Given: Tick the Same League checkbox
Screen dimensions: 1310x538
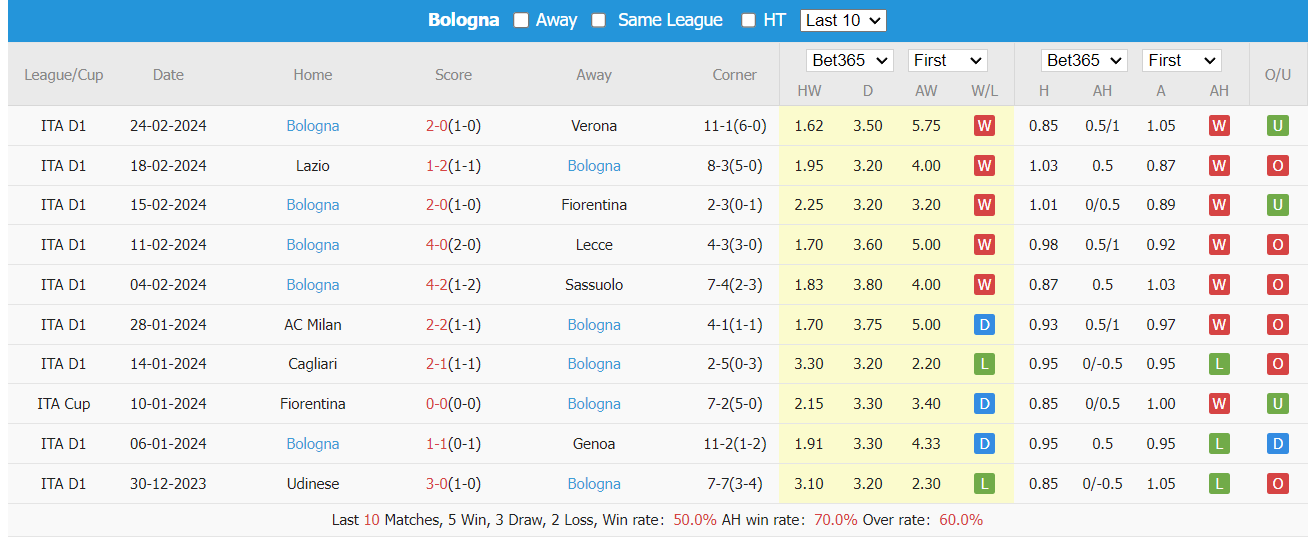Looking at the screenshot, I should pyautogui.click(x=598, y=20).
